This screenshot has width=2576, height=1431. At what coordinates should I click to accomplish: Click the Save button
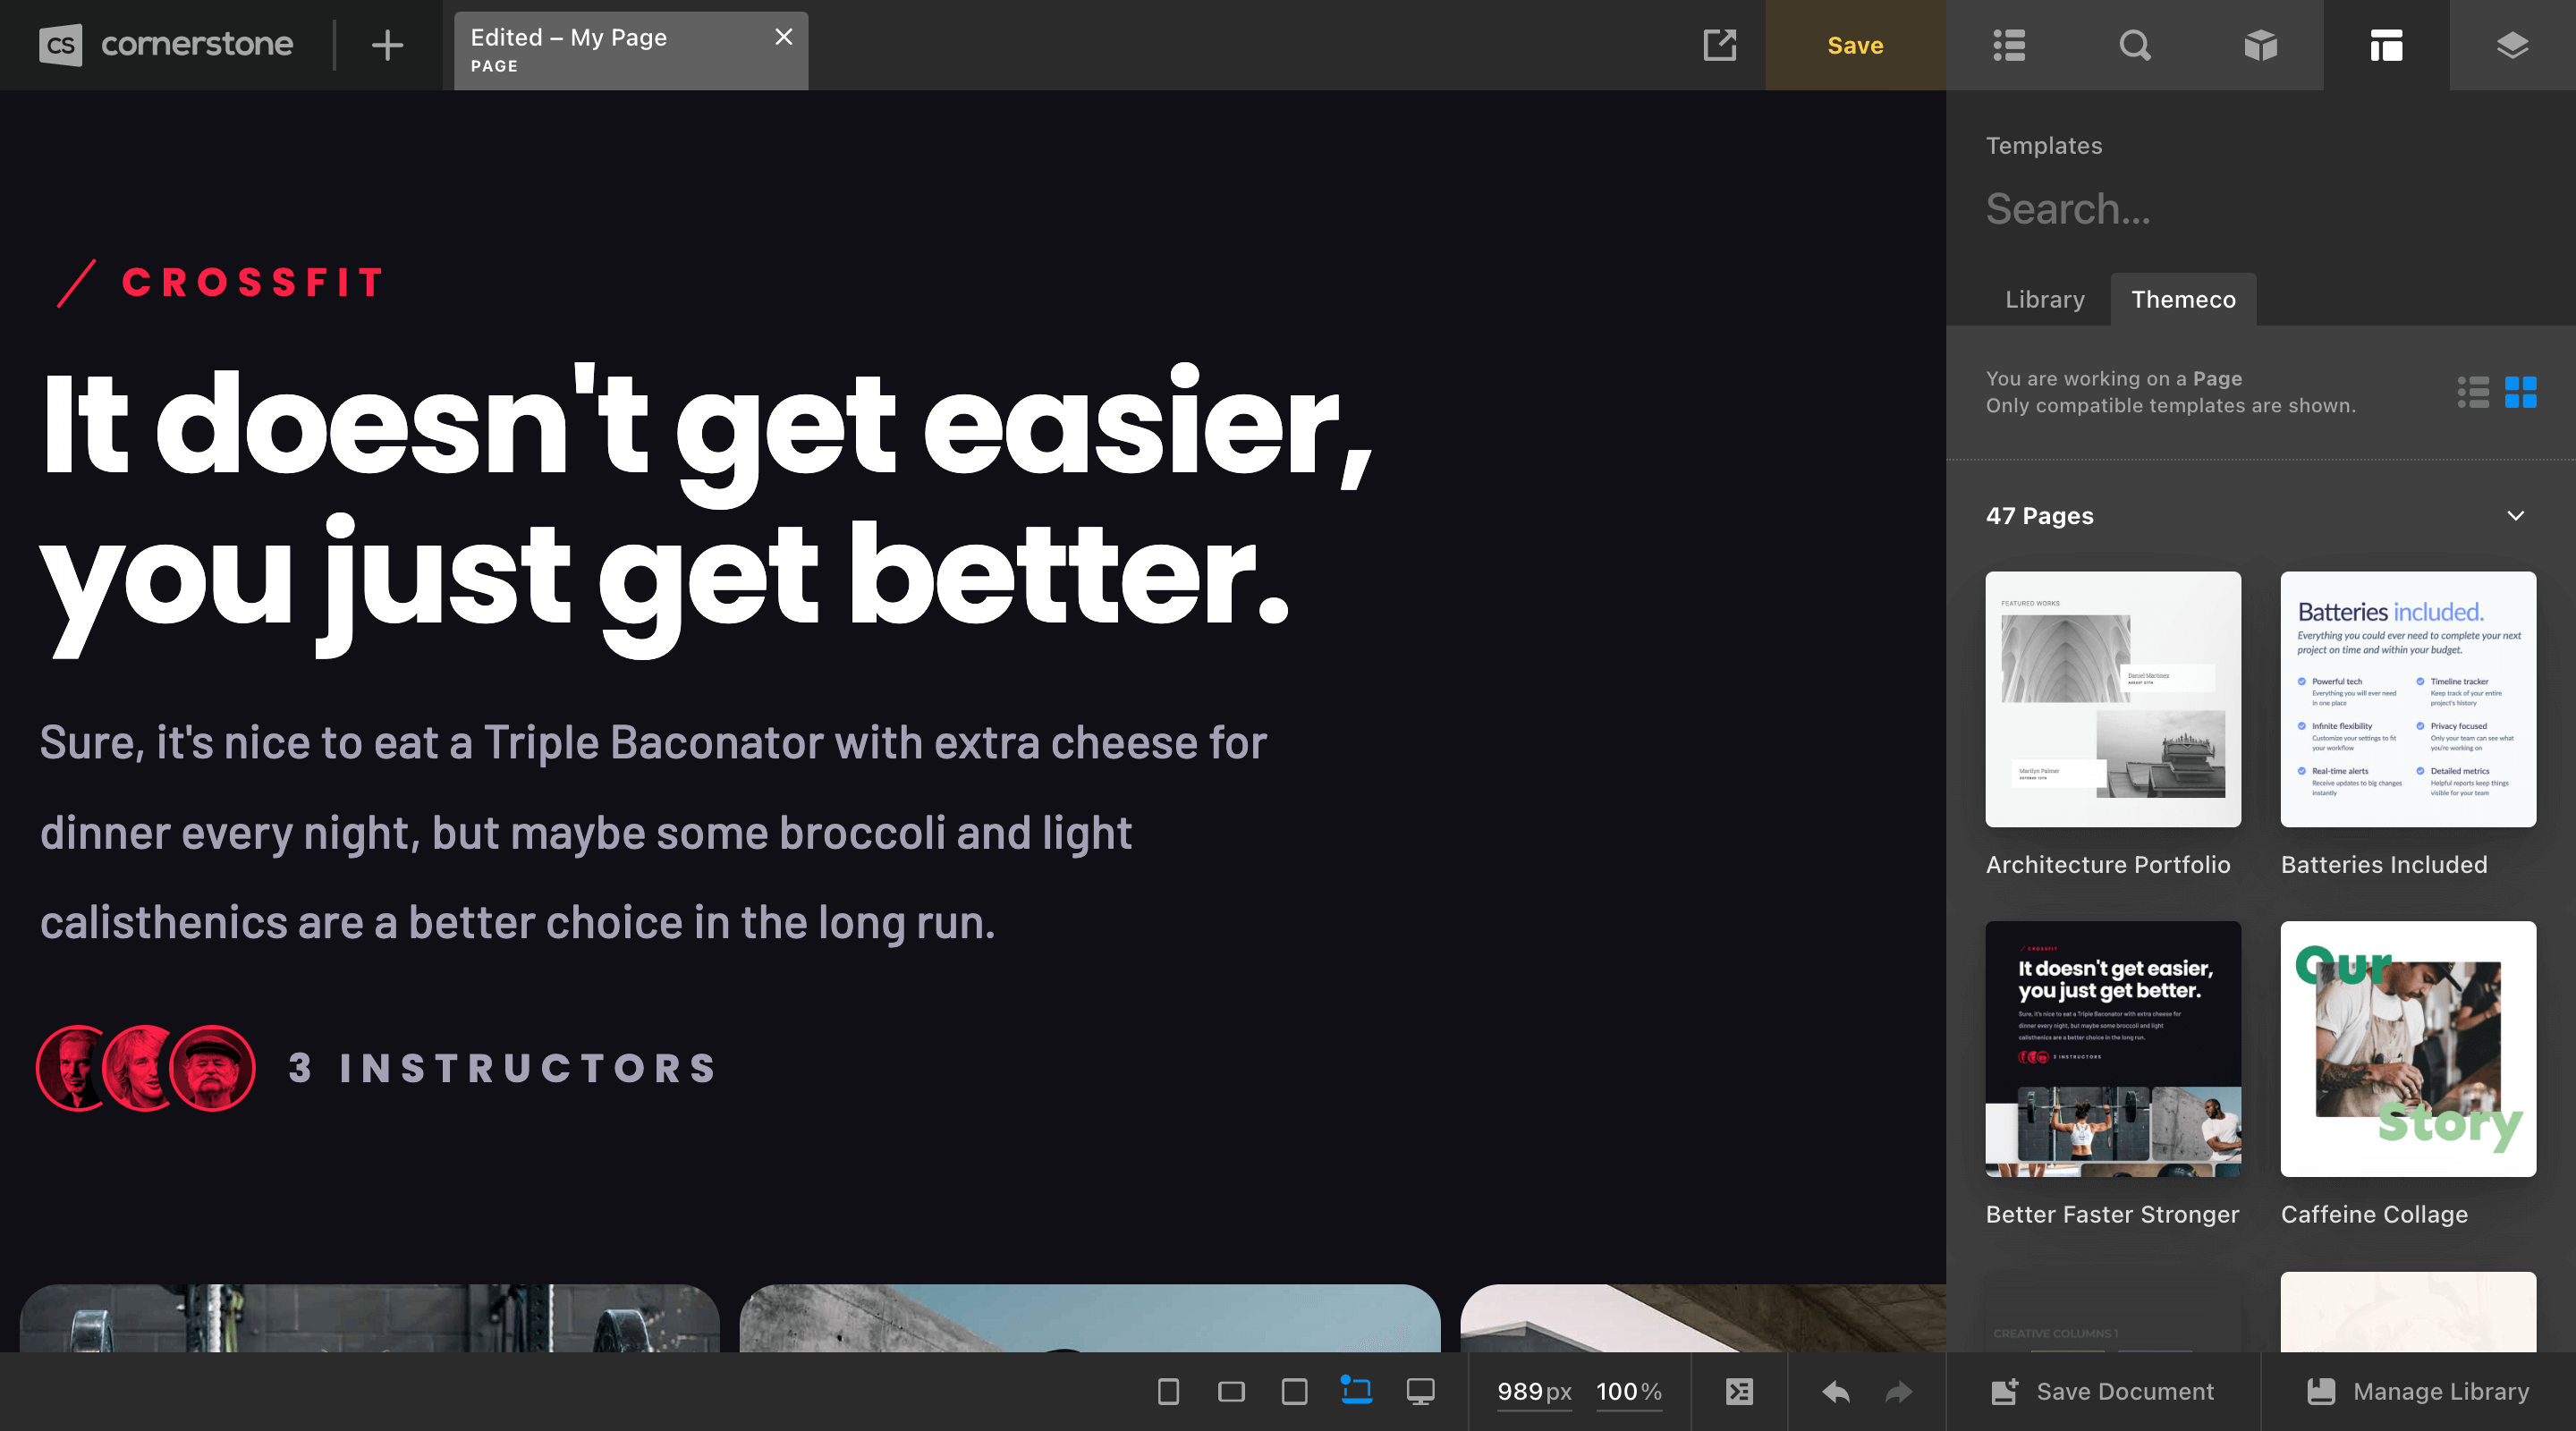(1855, 45)
